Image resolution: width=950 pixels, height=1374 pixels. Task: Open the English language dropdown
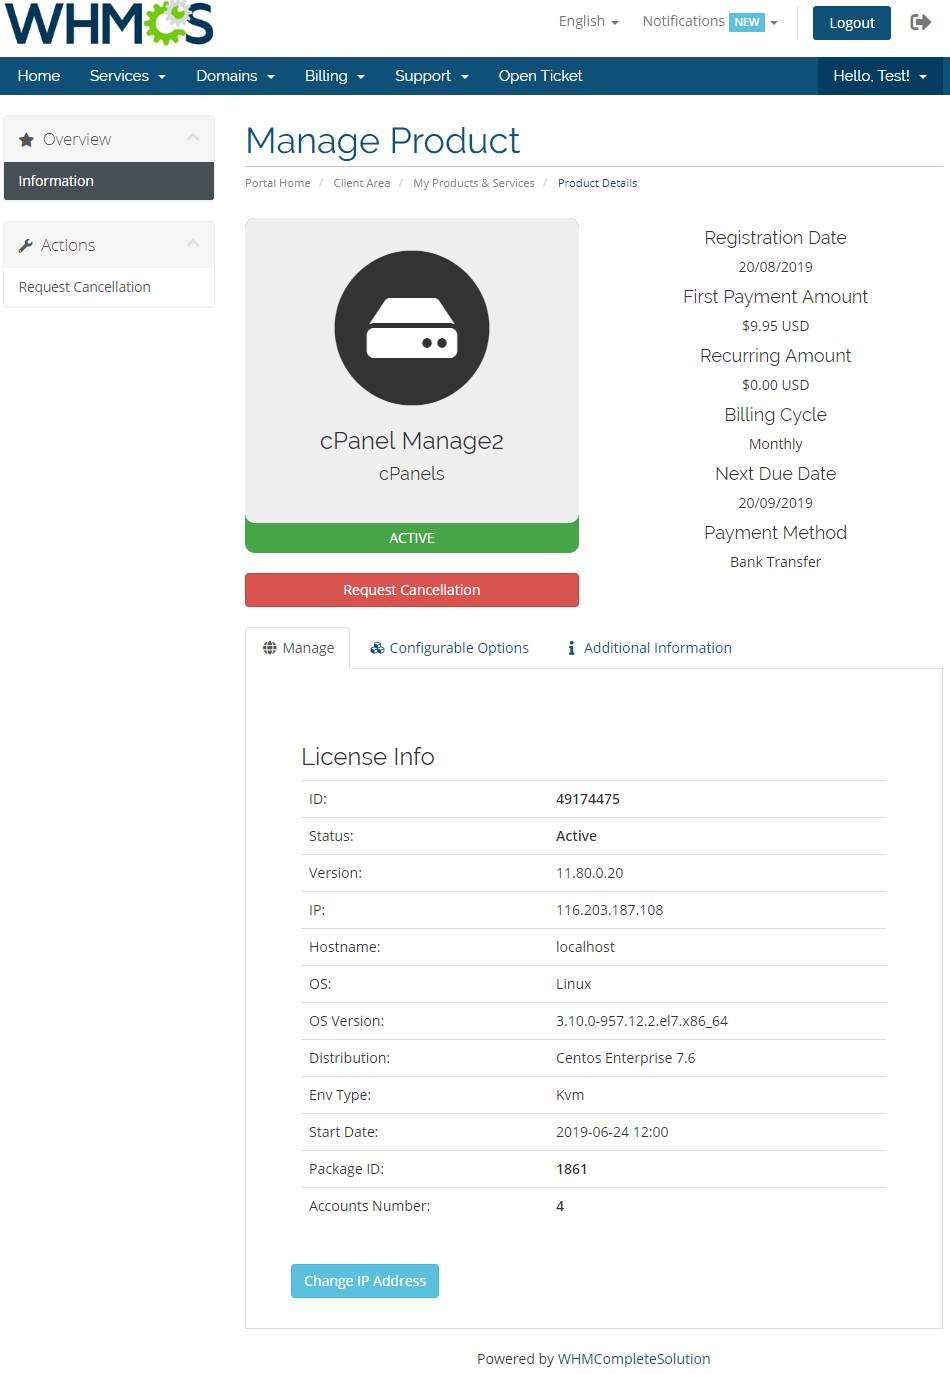[589, 21]
